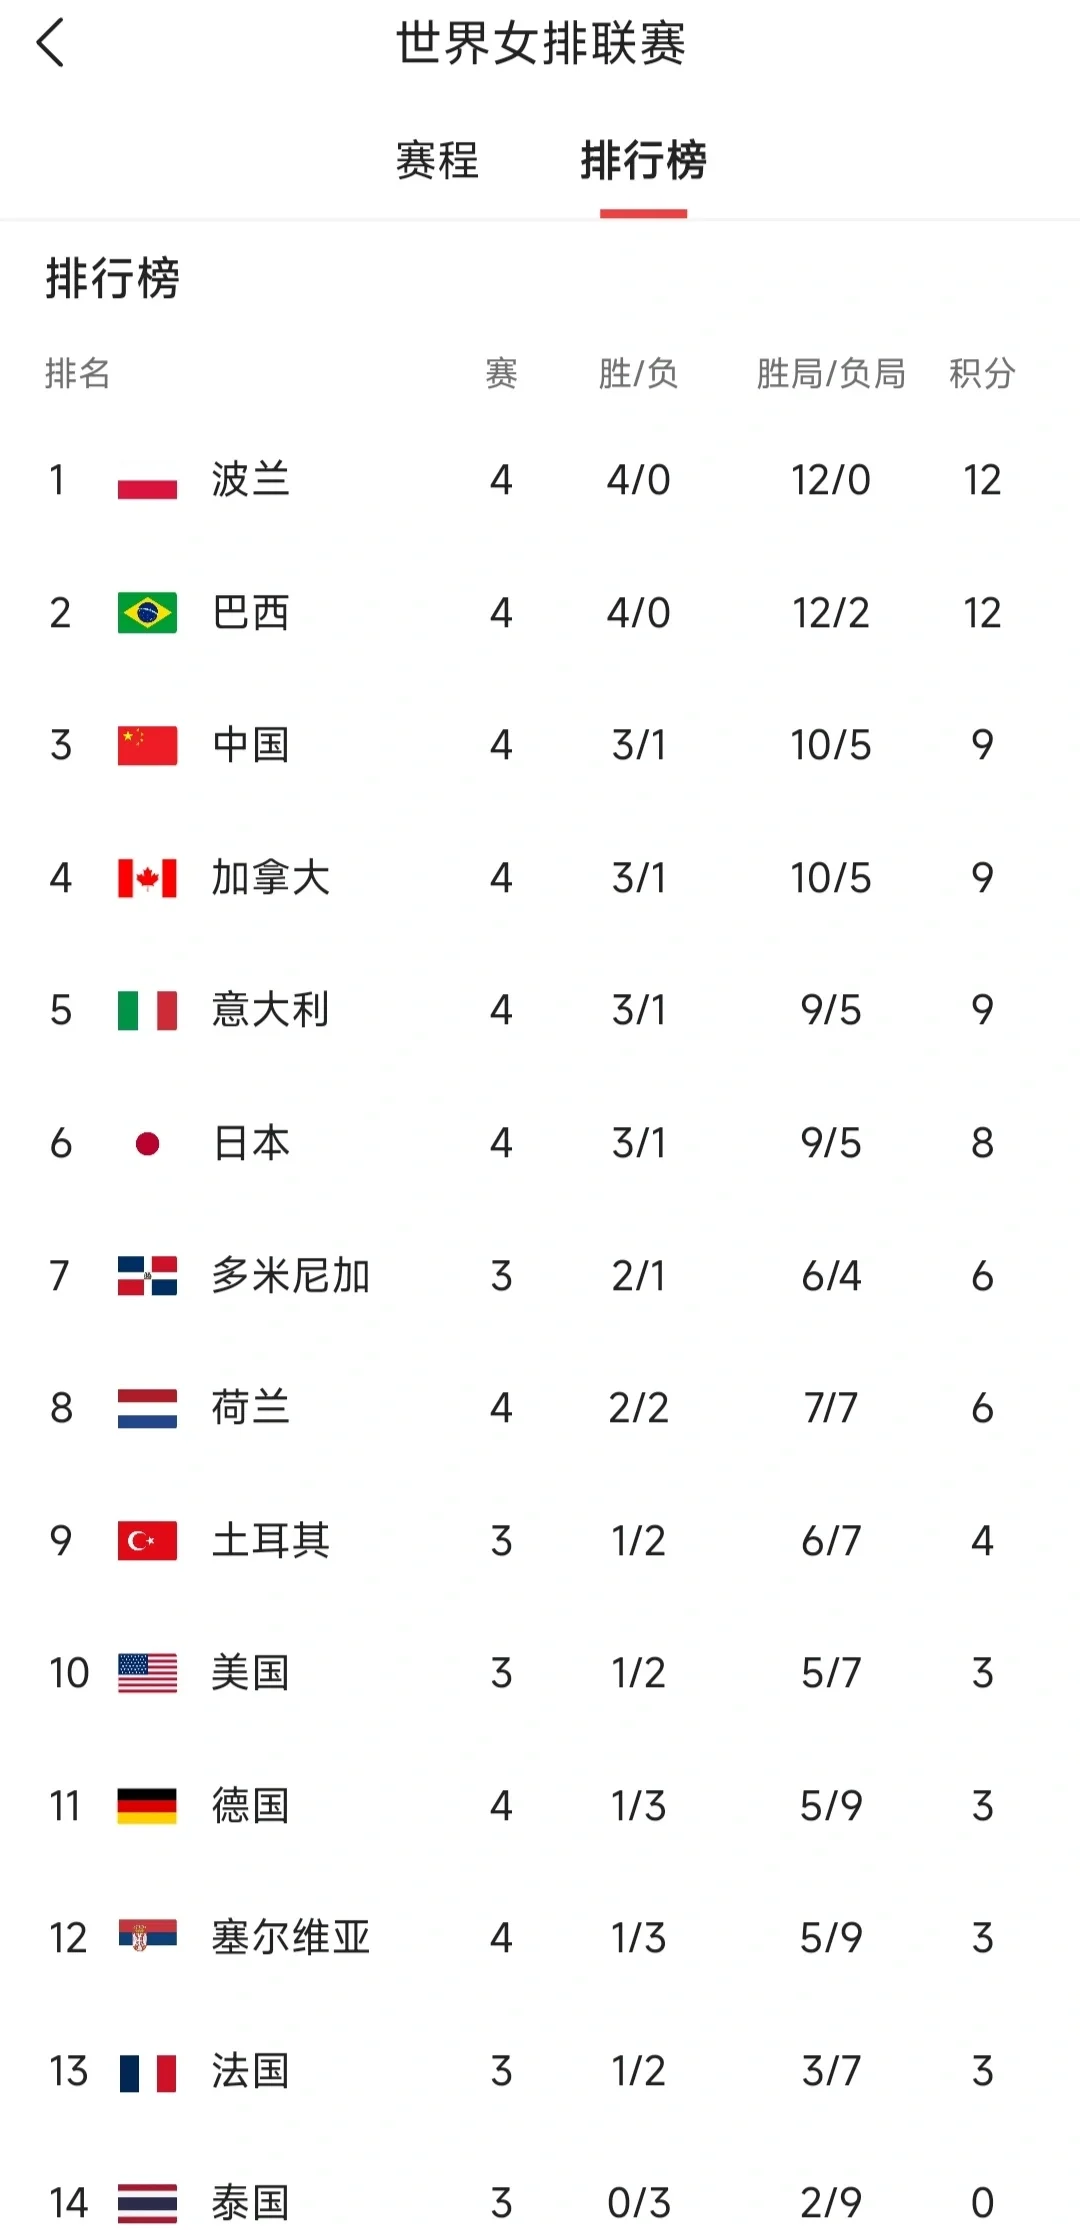Tap the 胜局/负局 column header

coord(830,374)
